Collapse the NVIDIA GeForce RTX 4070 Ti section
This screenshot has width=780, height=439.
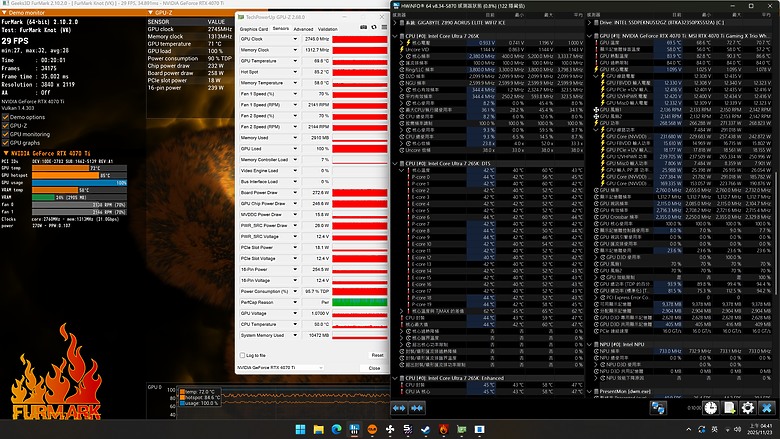[5, 153]
